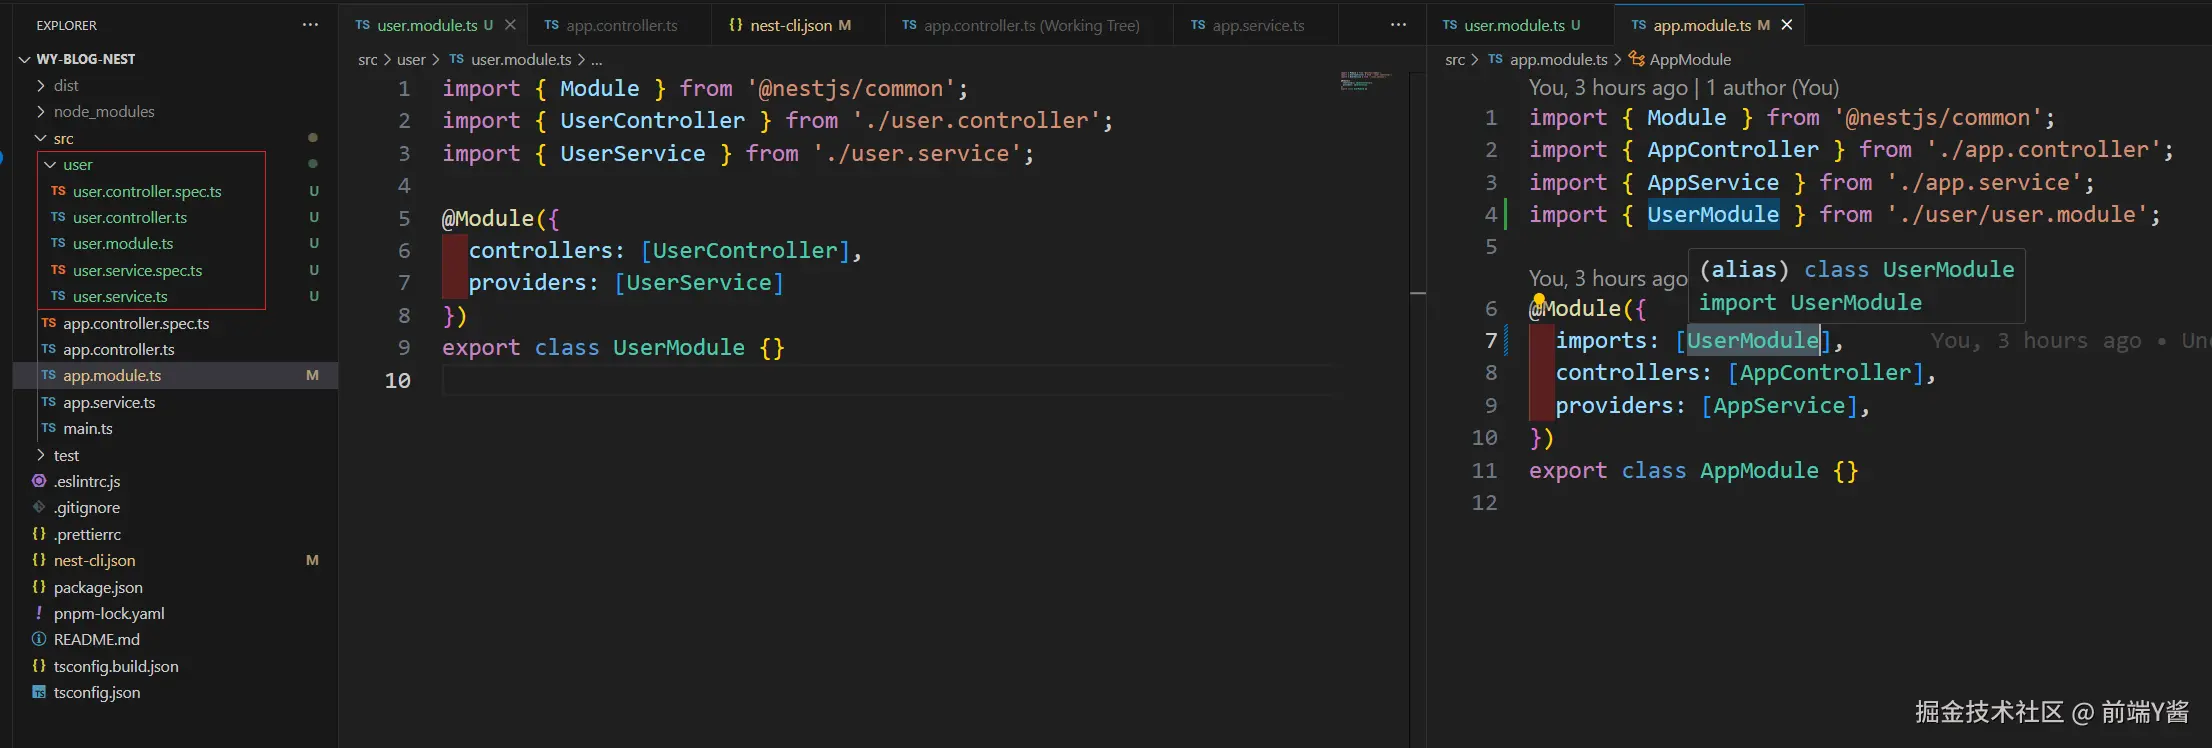2212x748 pixels.
Task: Click UserModule inside the imports array
Action: (x=1752, y=341)
